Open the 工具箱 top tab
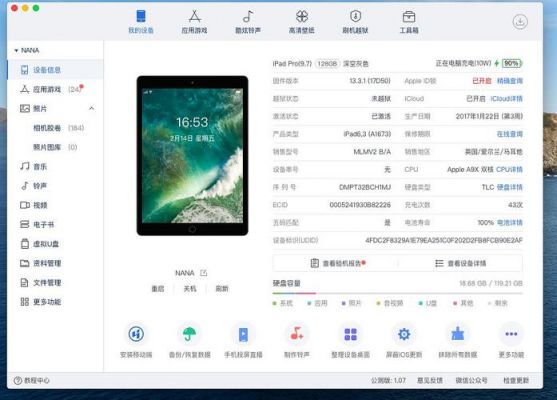The width and height of the screenshot is (557, 400). (409, 22)
